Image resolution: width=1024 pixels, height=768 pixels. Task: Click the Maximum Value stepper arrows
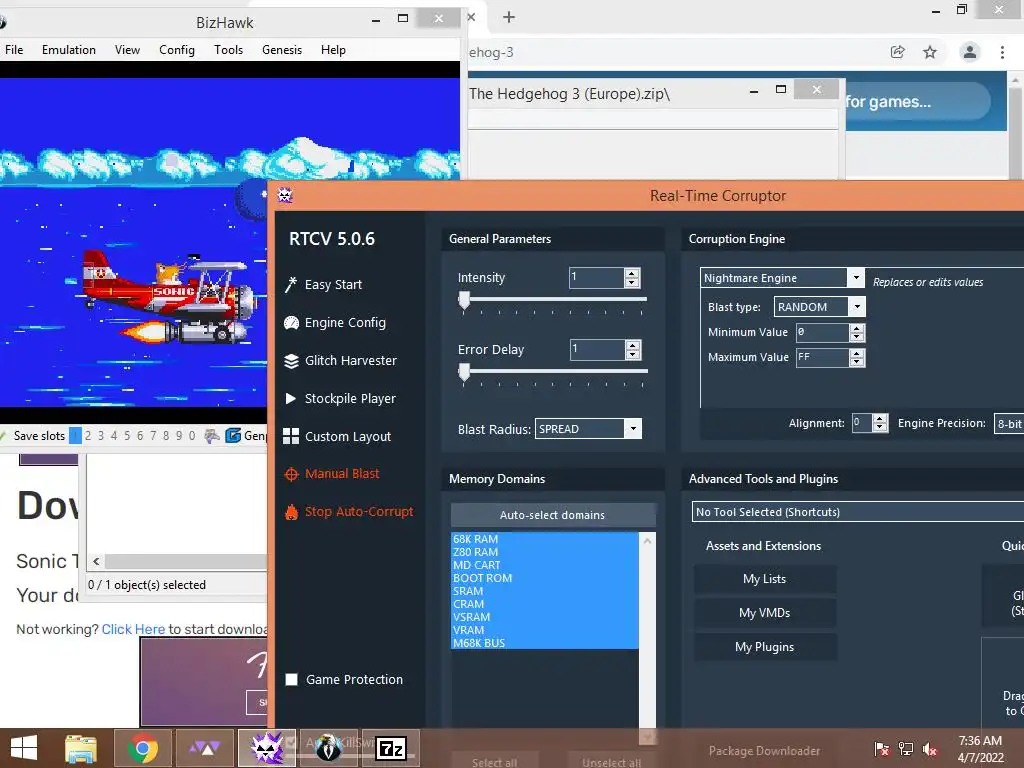click(857, 357)
